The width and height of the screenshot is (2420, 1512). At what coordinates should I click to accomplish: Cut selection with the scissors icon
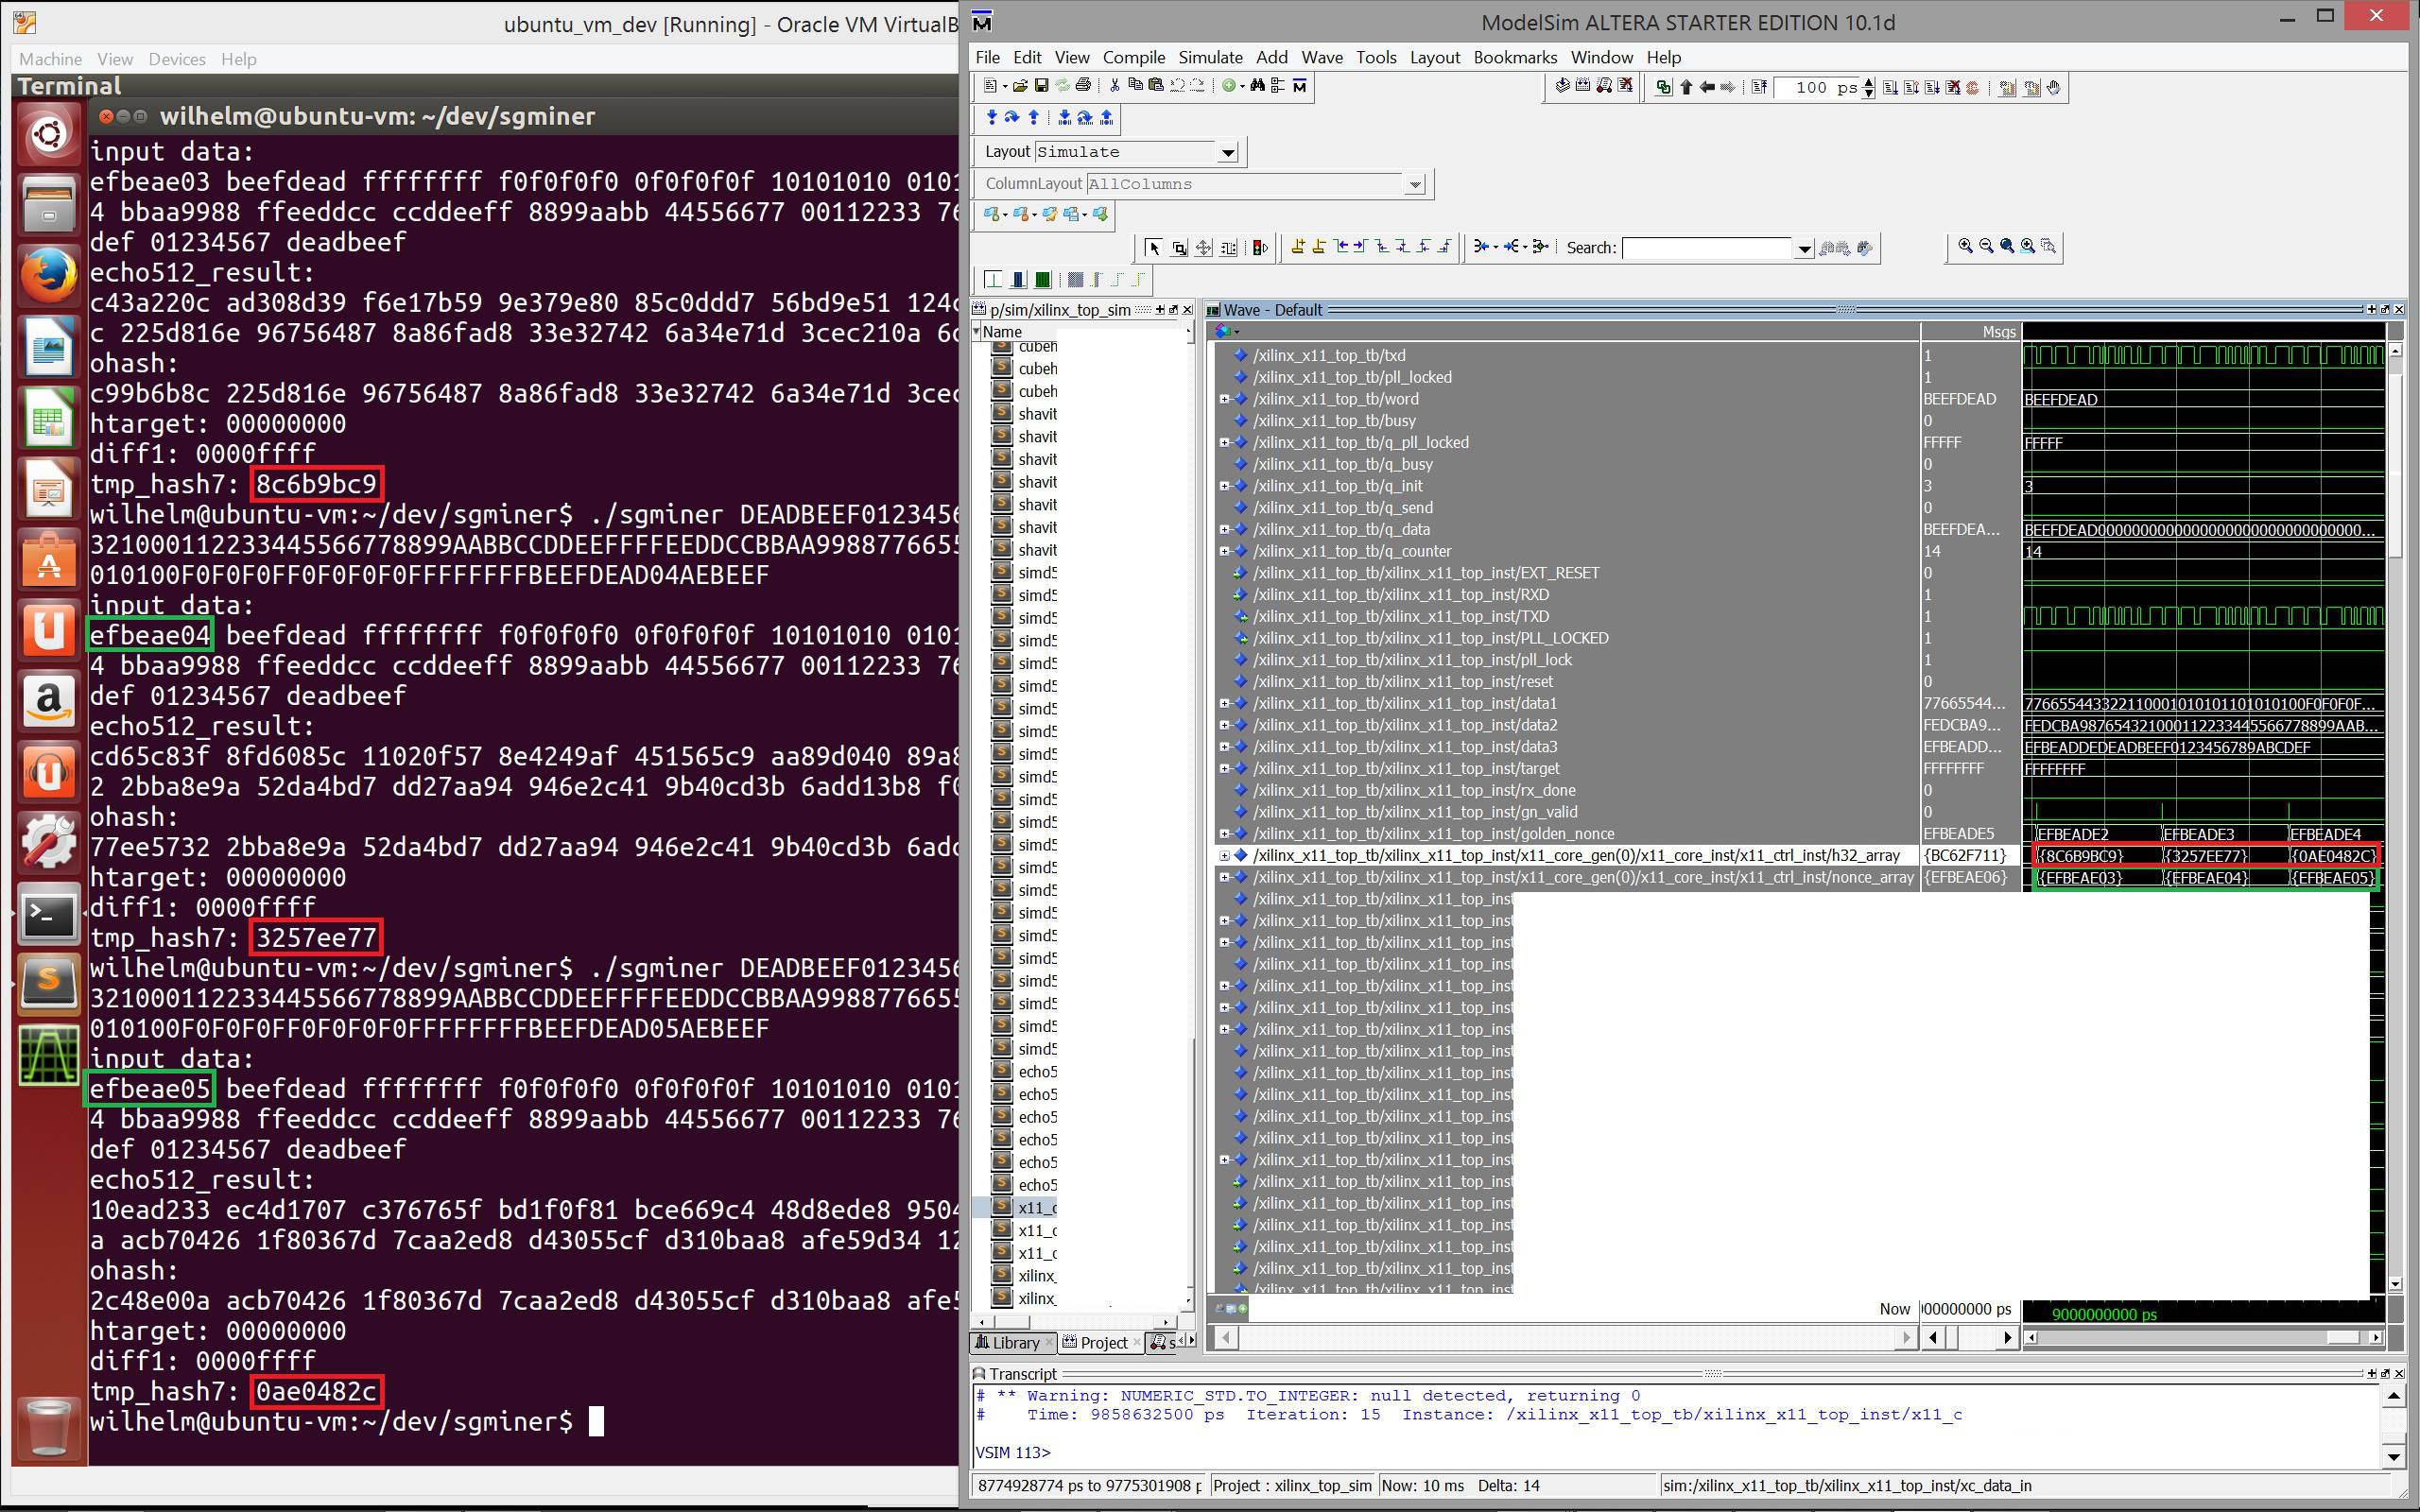click(x=1115, y=86)
